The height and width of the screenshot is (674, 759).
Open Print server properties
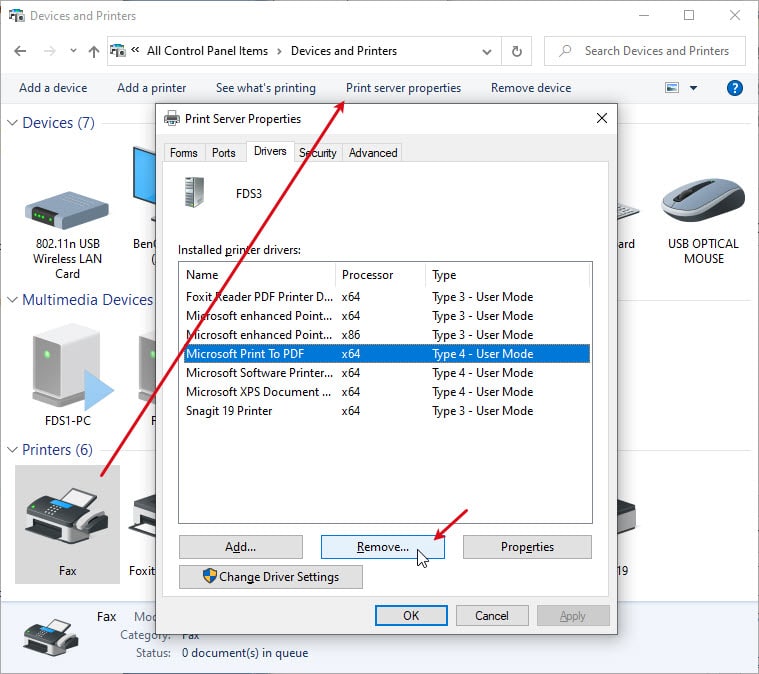403,88
